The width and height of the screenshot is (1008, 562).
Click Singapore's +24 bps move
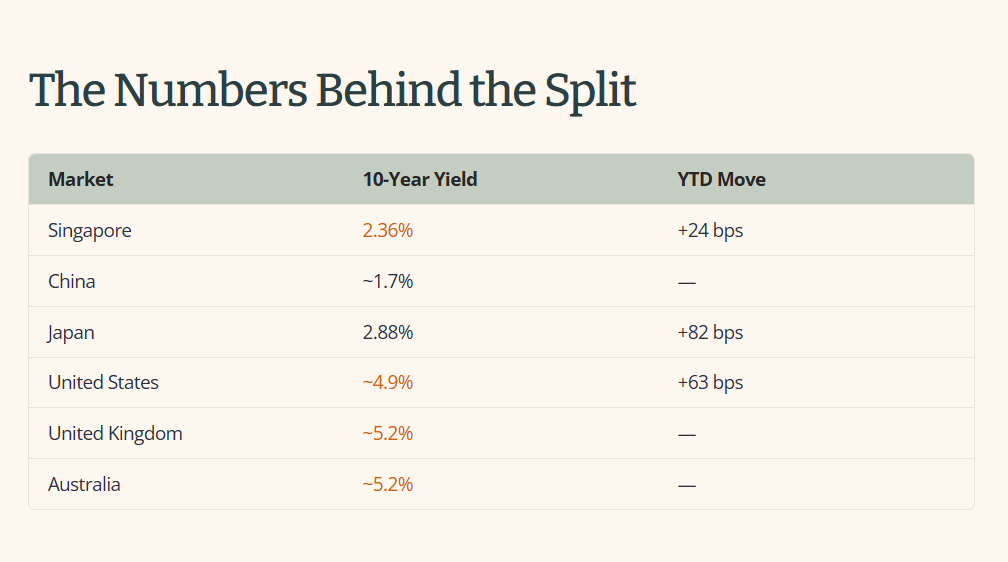pyautogui.click(x=710, y=231)
